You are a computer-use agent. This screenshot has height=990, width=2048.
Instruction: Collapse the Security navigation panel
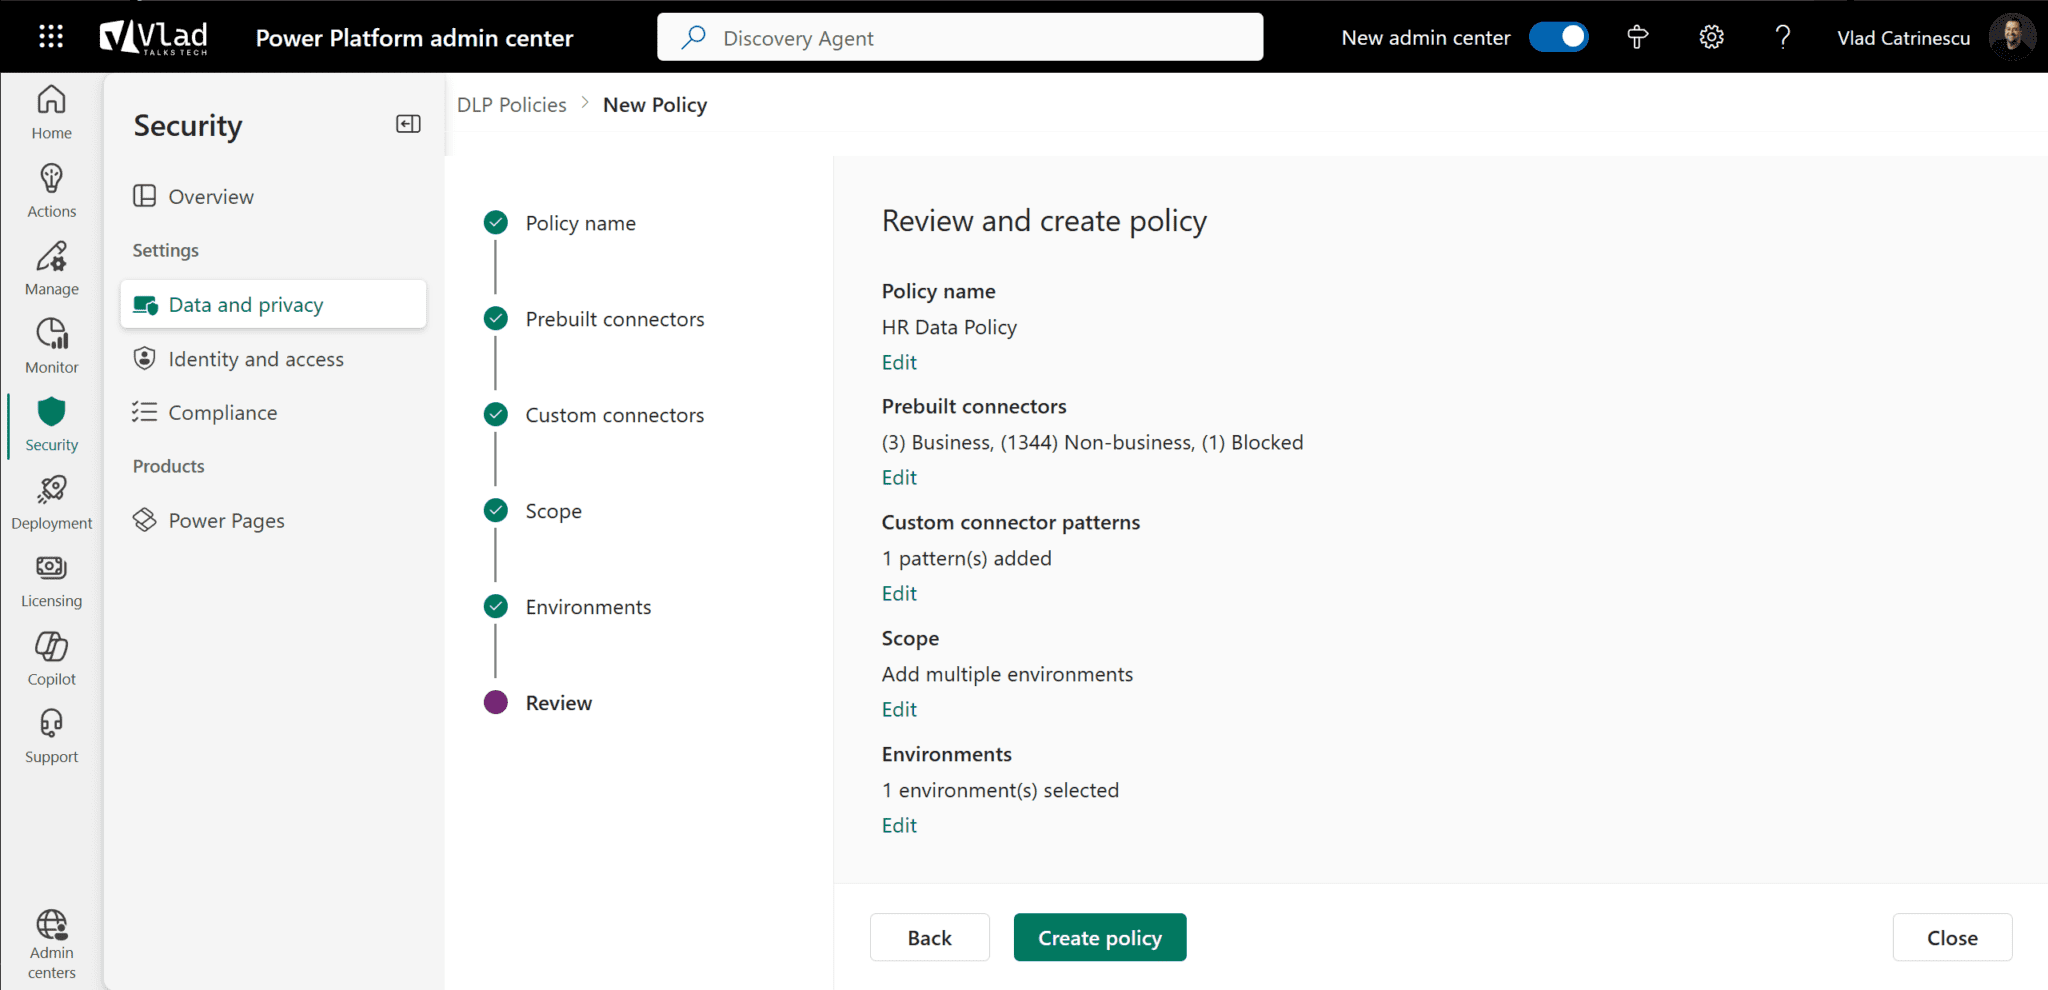click(x=407, y=124)
